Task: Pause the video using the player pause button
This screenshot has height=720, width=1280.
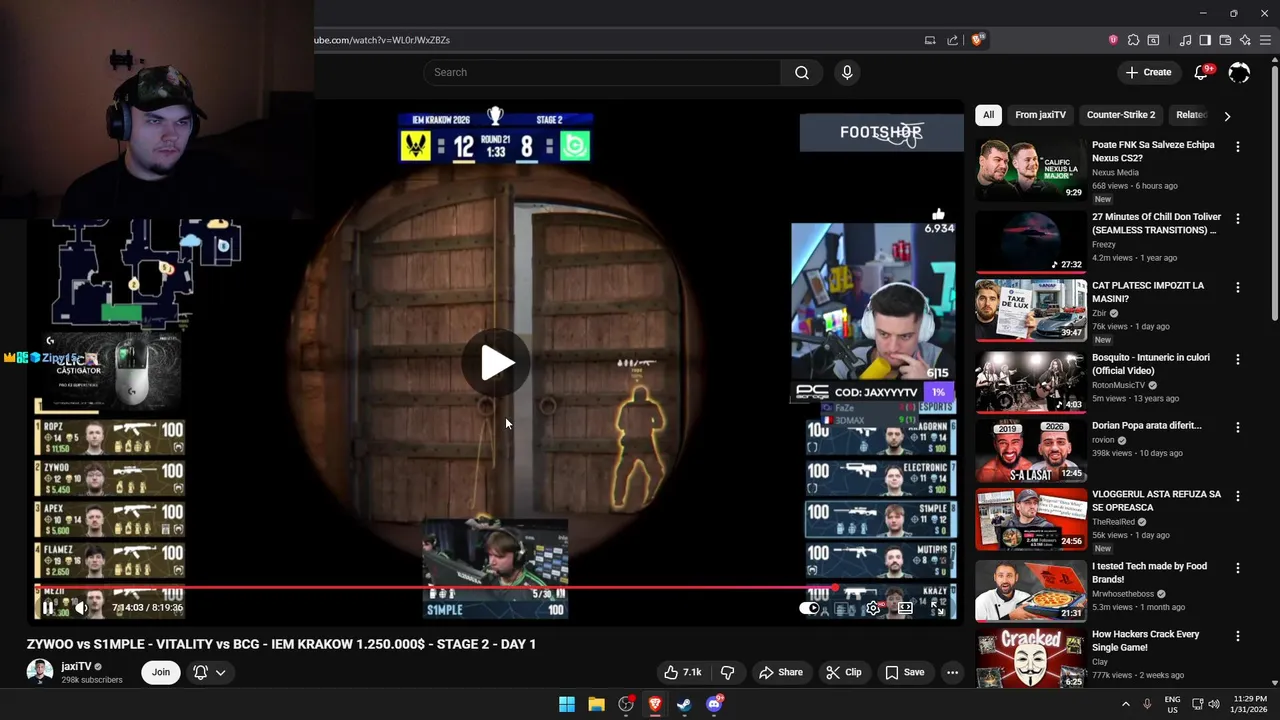Action: [x=48, y=607]
